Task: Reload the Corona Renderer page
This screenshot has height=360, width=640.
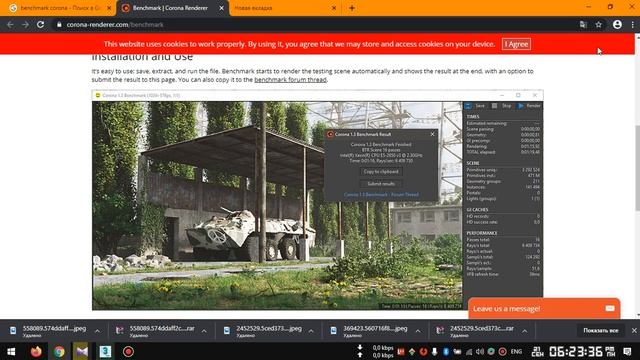Action: (x=40, y=24)
